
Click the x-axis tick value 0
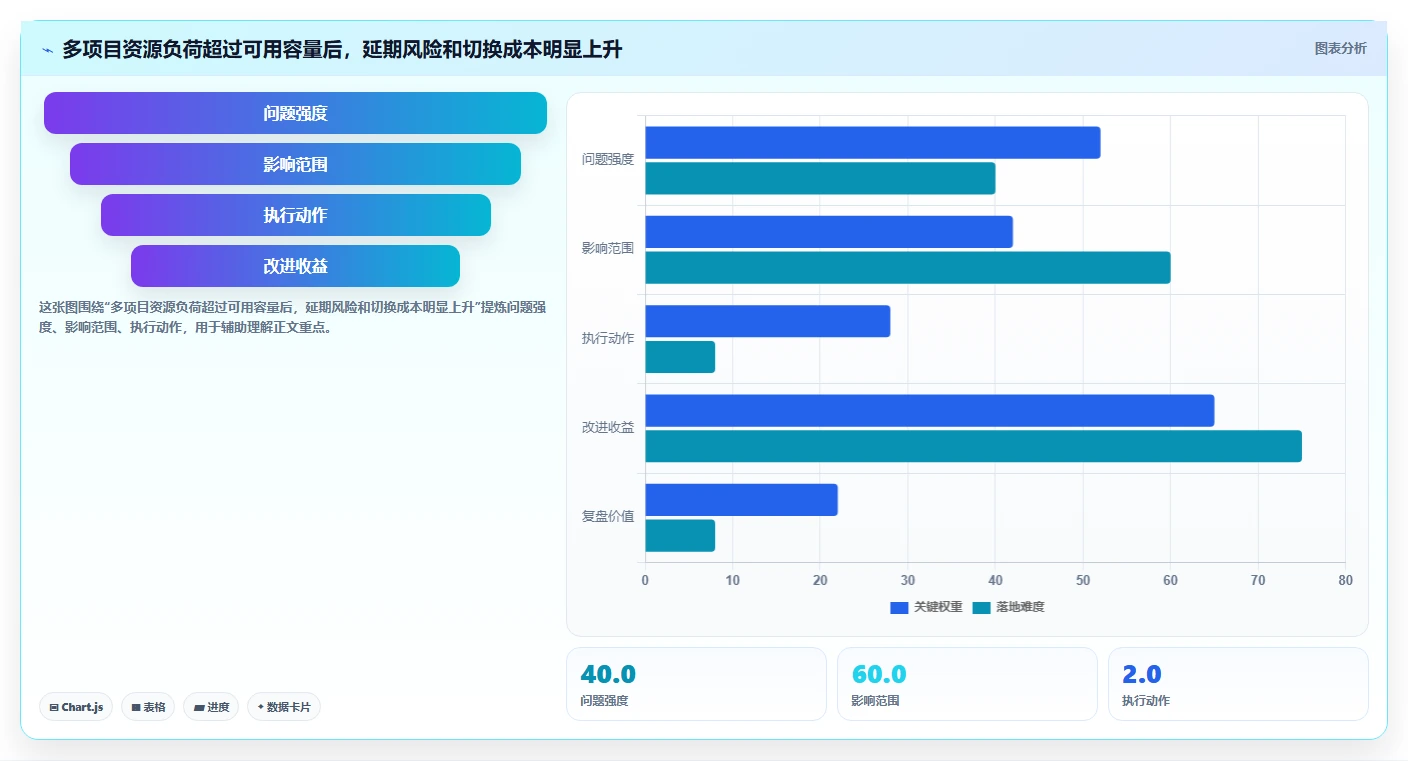[x=645, y=580]
